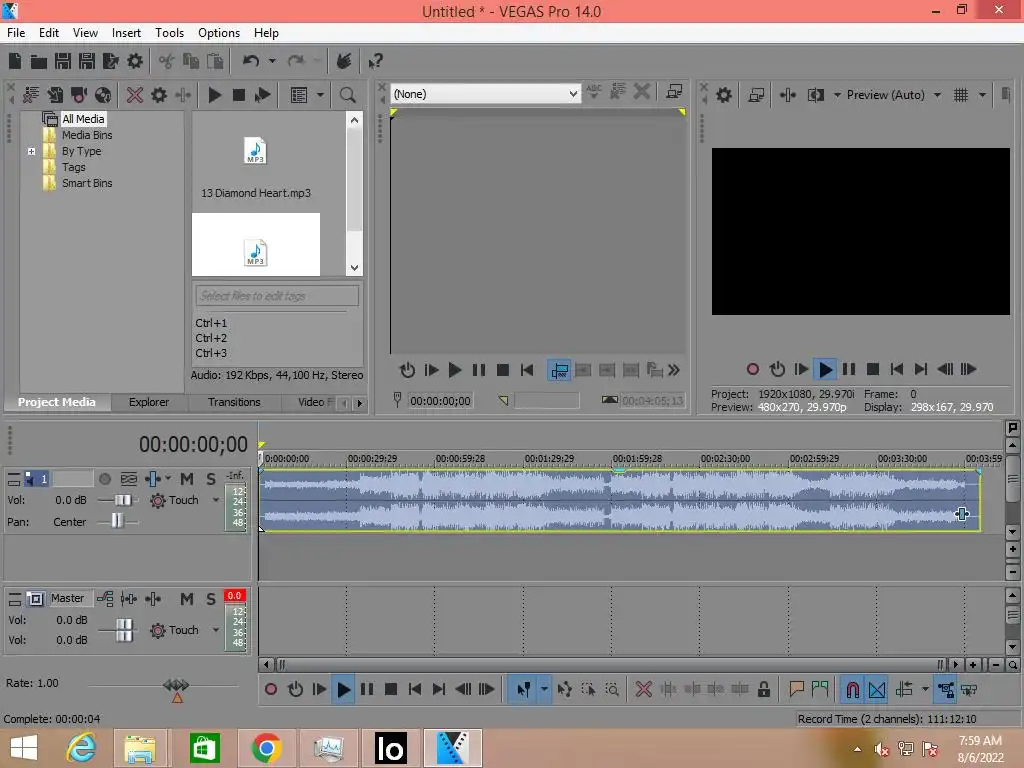Open the Tools menu

tap(169, 33)
